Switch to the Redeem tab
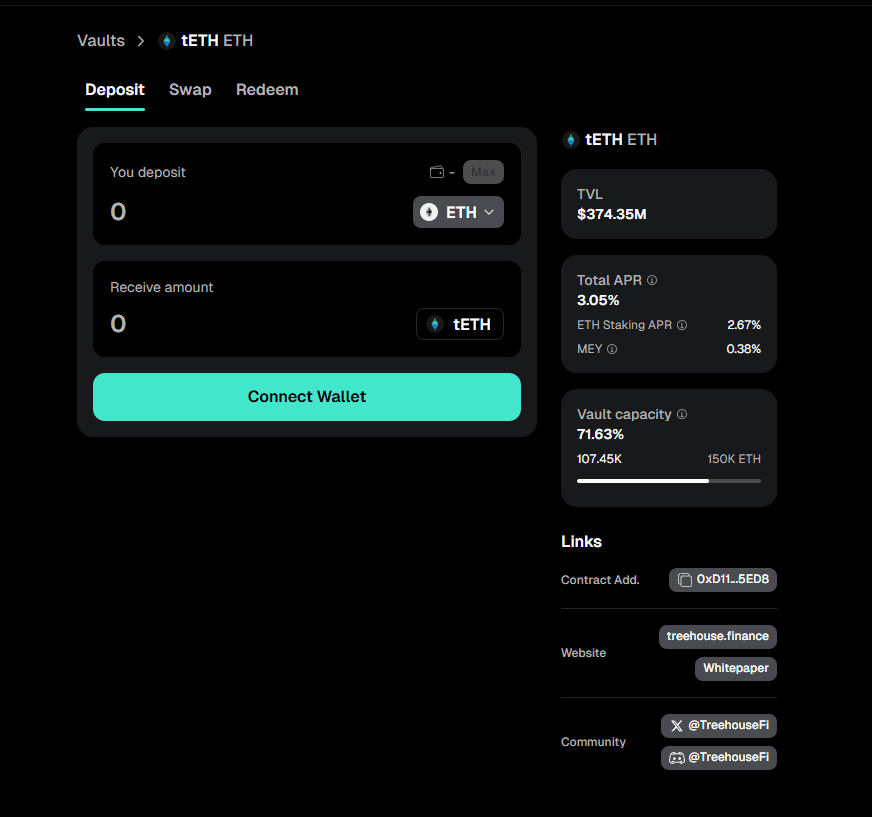Screen dimensions: 872x817 point(267,90)
